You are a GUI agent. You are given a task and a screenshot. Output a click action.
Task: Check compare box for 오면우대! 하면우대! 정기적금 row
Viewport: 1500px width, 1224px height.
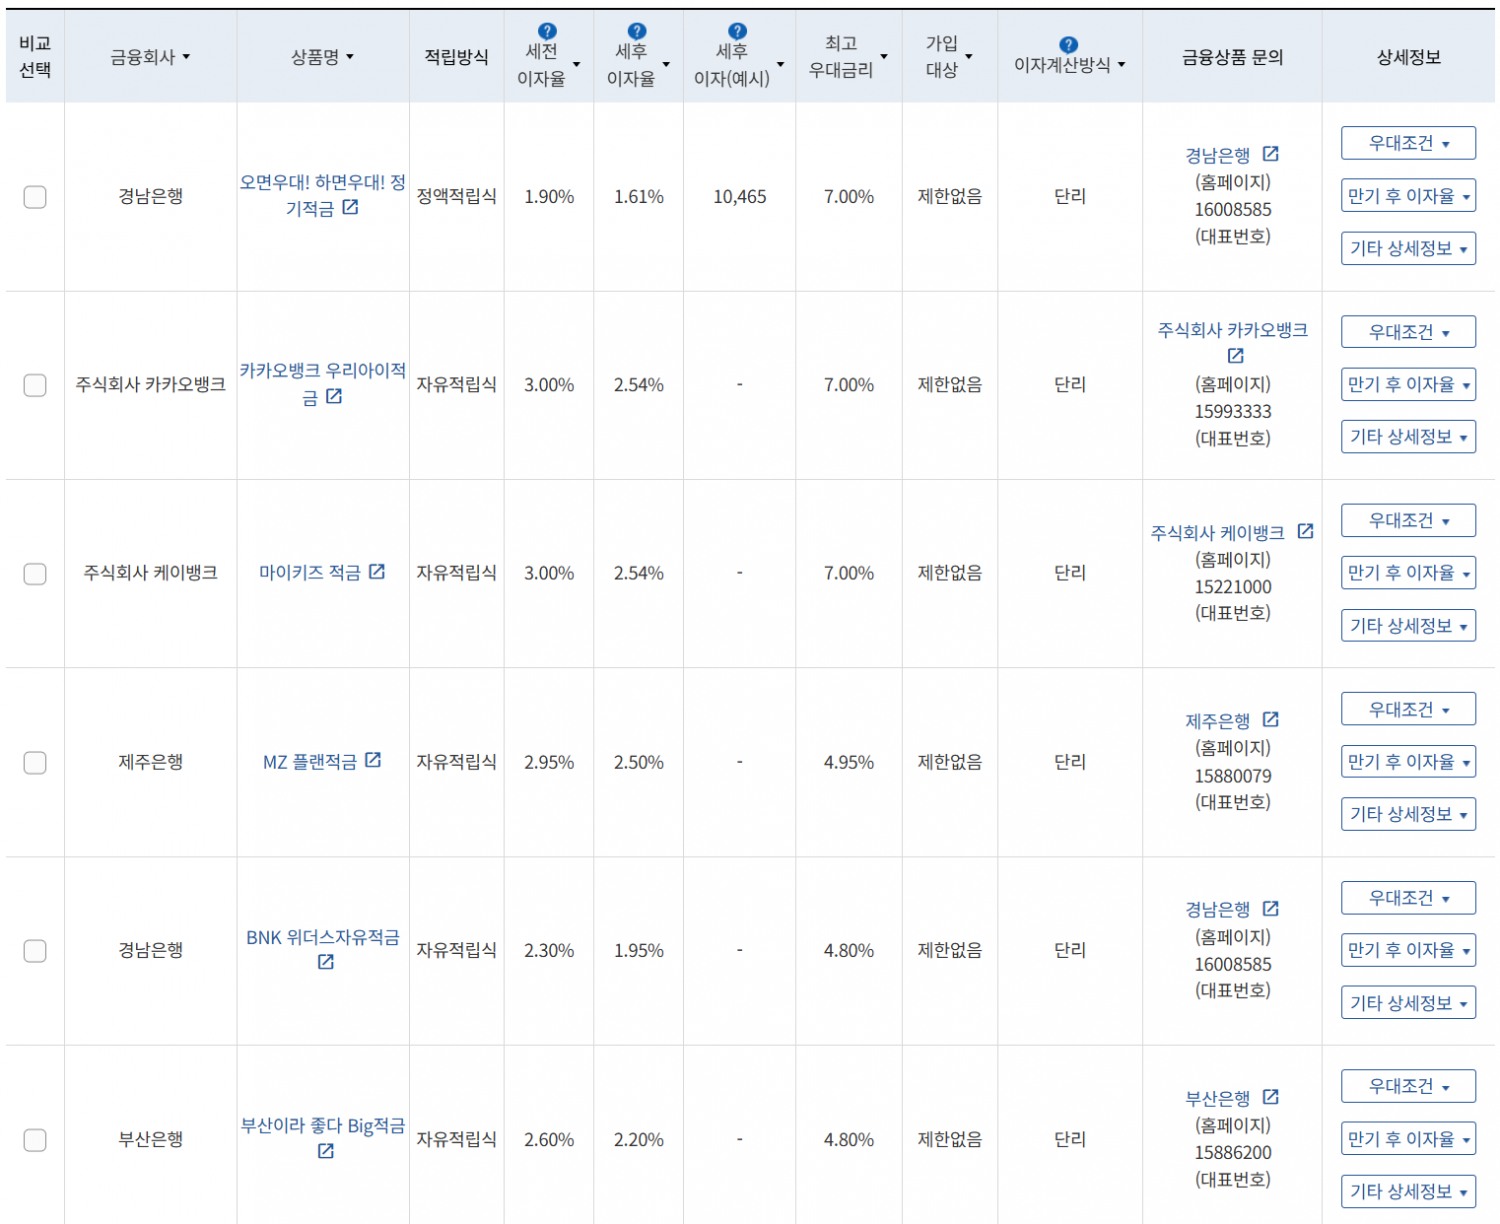point(35,197)
